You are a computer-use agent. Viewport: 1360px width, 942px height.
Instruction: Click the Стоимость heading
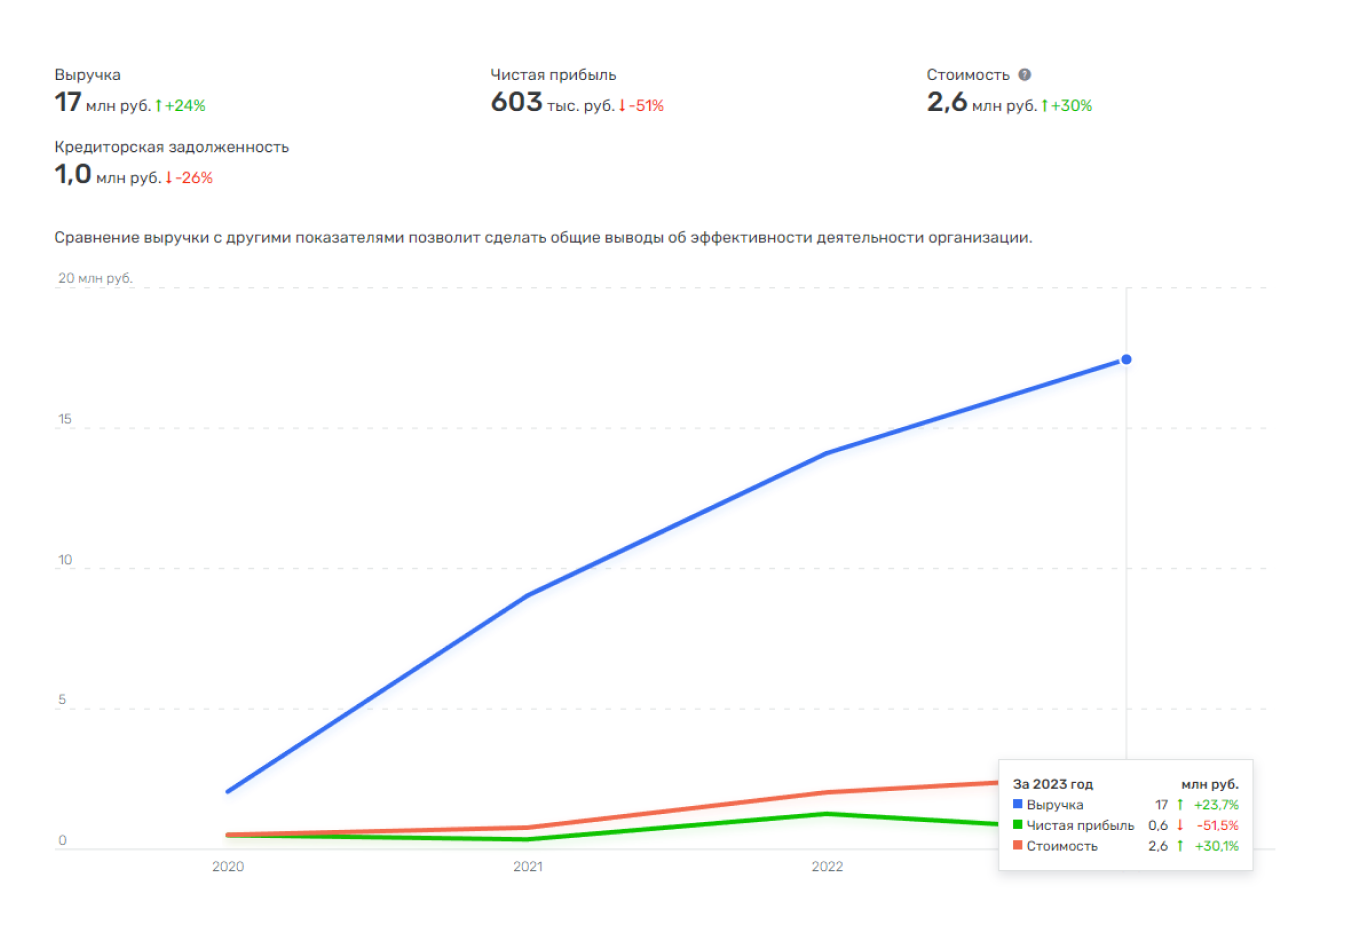tap(968, 75)
